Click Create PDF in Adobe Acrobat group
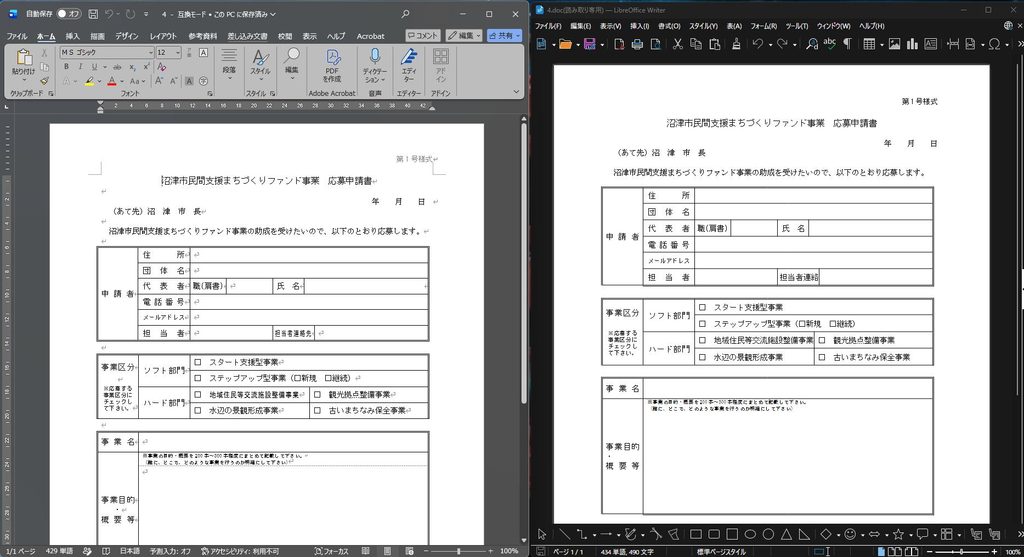Screen dimensions: 1024x557 (x=332, y=65)
